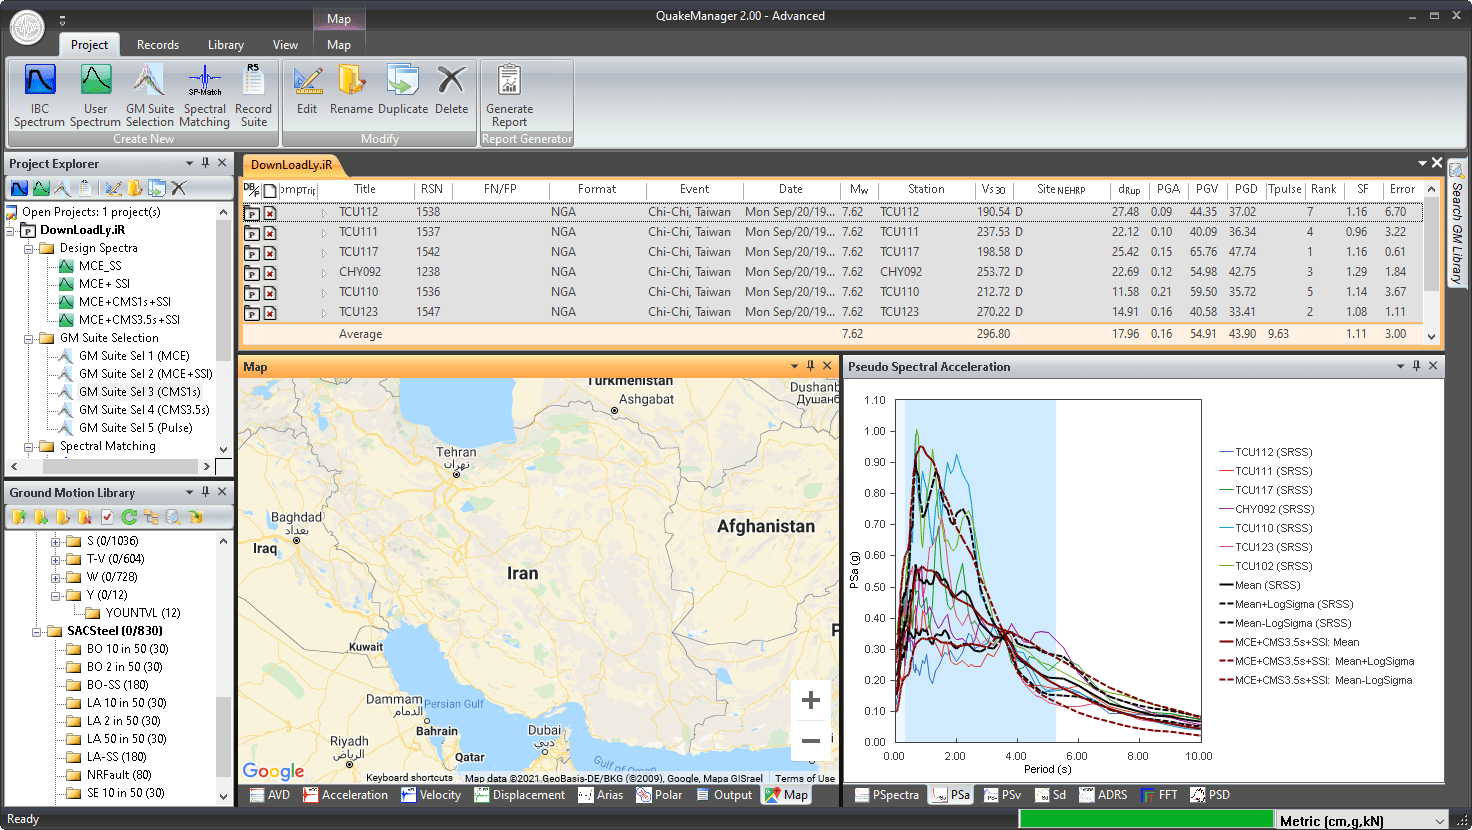The image size is (1472, 830).
Task: Click the Edit ribbon button
Action: (x=307, y=90)
